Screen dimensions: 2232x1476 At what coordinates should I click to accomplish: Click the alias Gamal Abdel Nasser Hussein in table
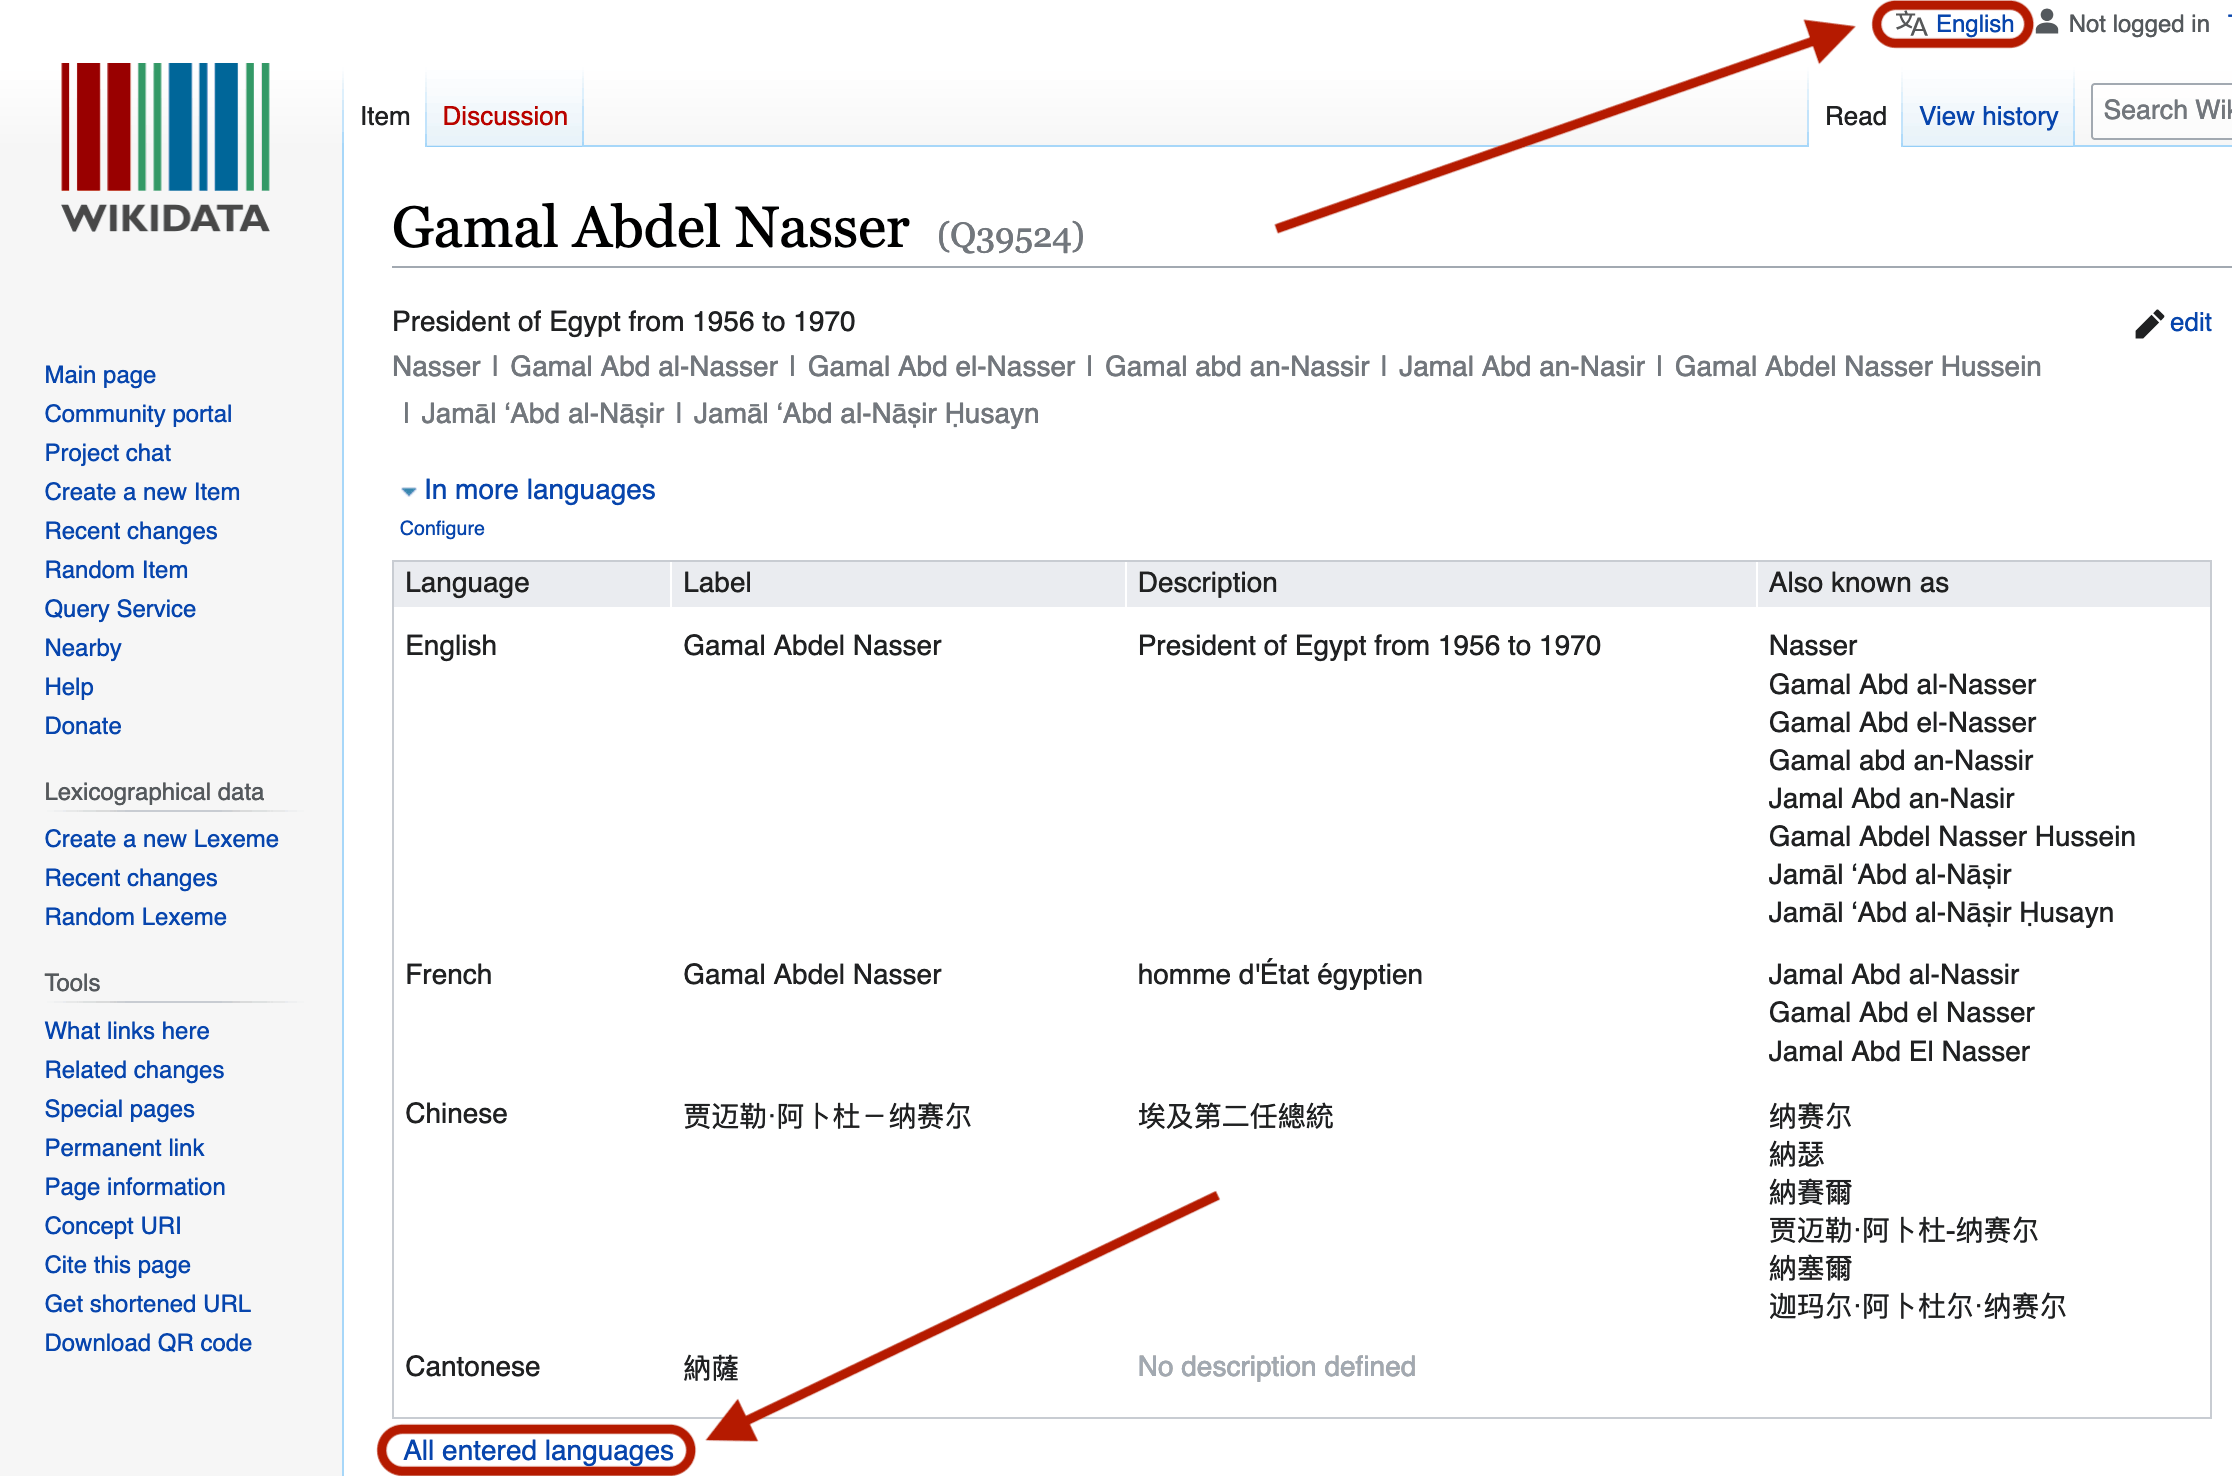click(x=1951, y=836)
